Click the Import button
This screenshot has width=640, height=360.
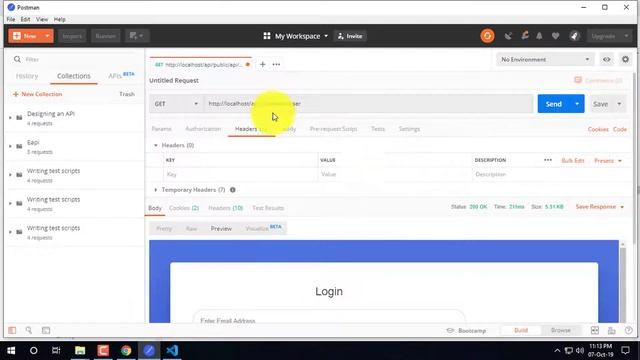pos(72,36)
